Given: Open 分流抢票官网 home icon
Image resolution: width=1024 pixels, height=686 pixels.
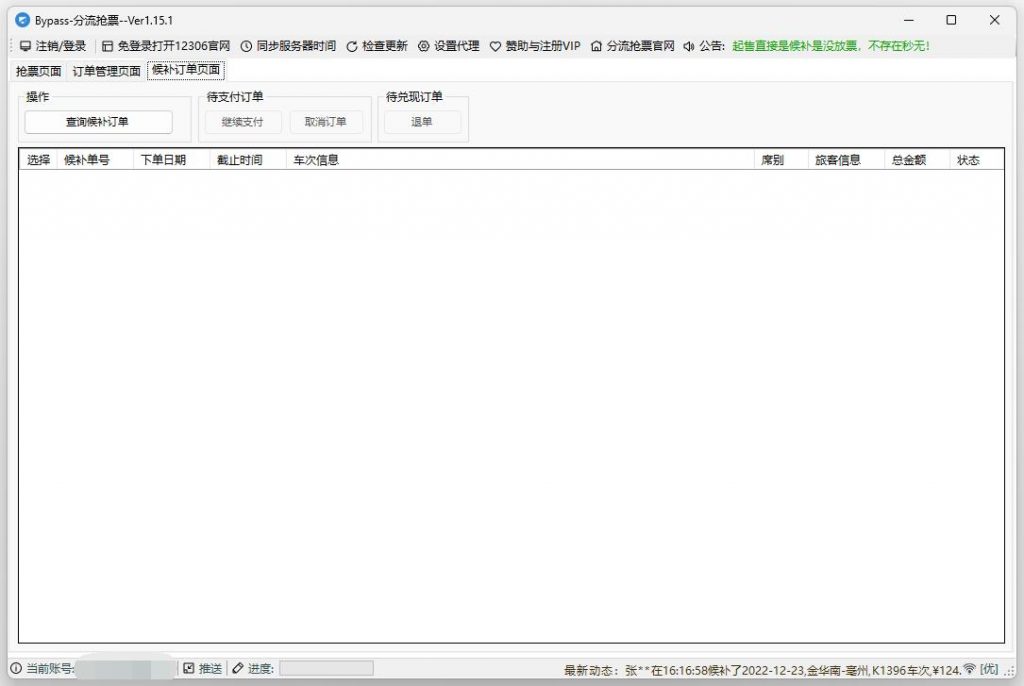Looking at the screenshot, I should pos(596,46).
